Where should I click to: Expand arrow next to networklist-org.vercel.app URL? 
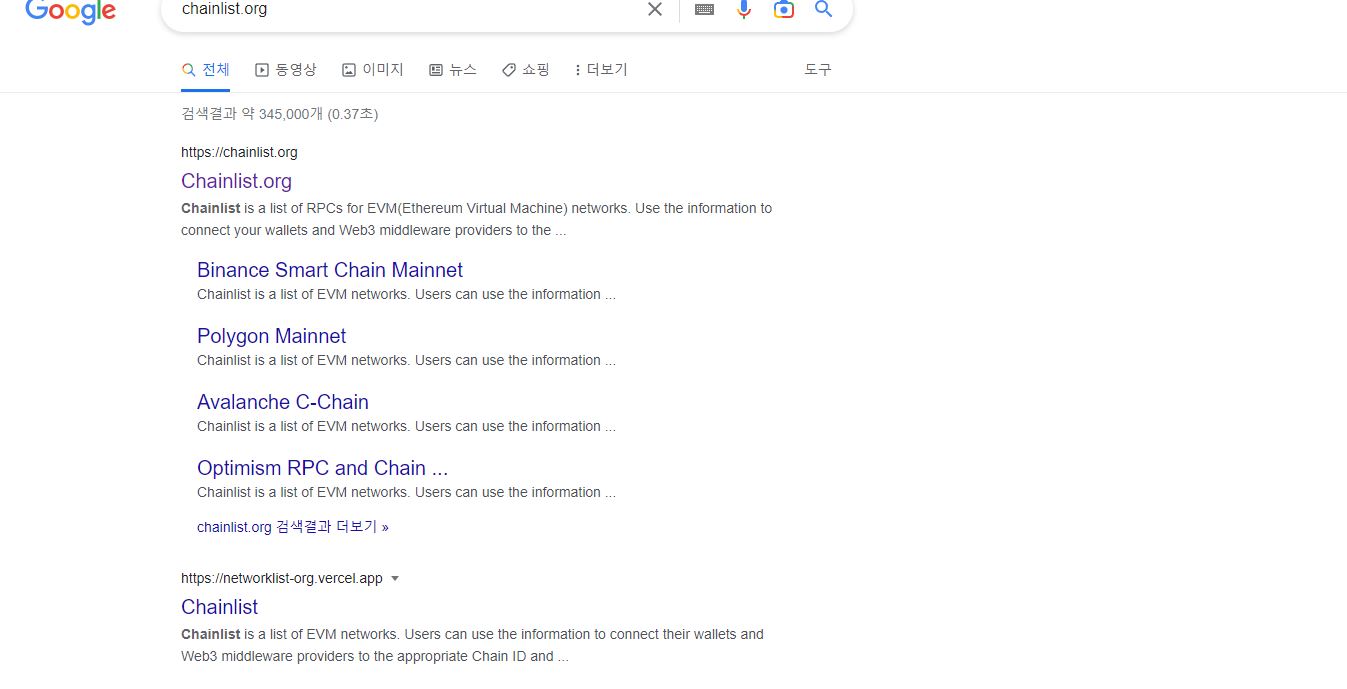[394, 578]
